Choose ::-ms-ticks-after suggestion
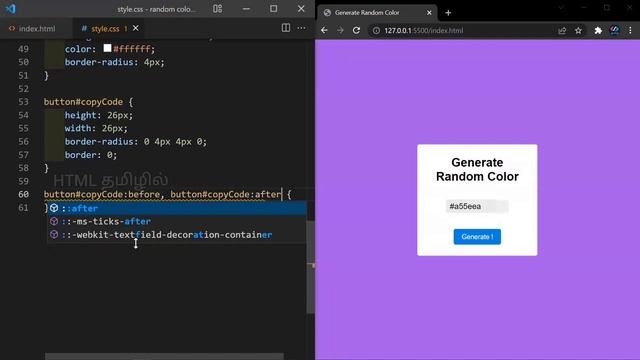 (177, 221)
